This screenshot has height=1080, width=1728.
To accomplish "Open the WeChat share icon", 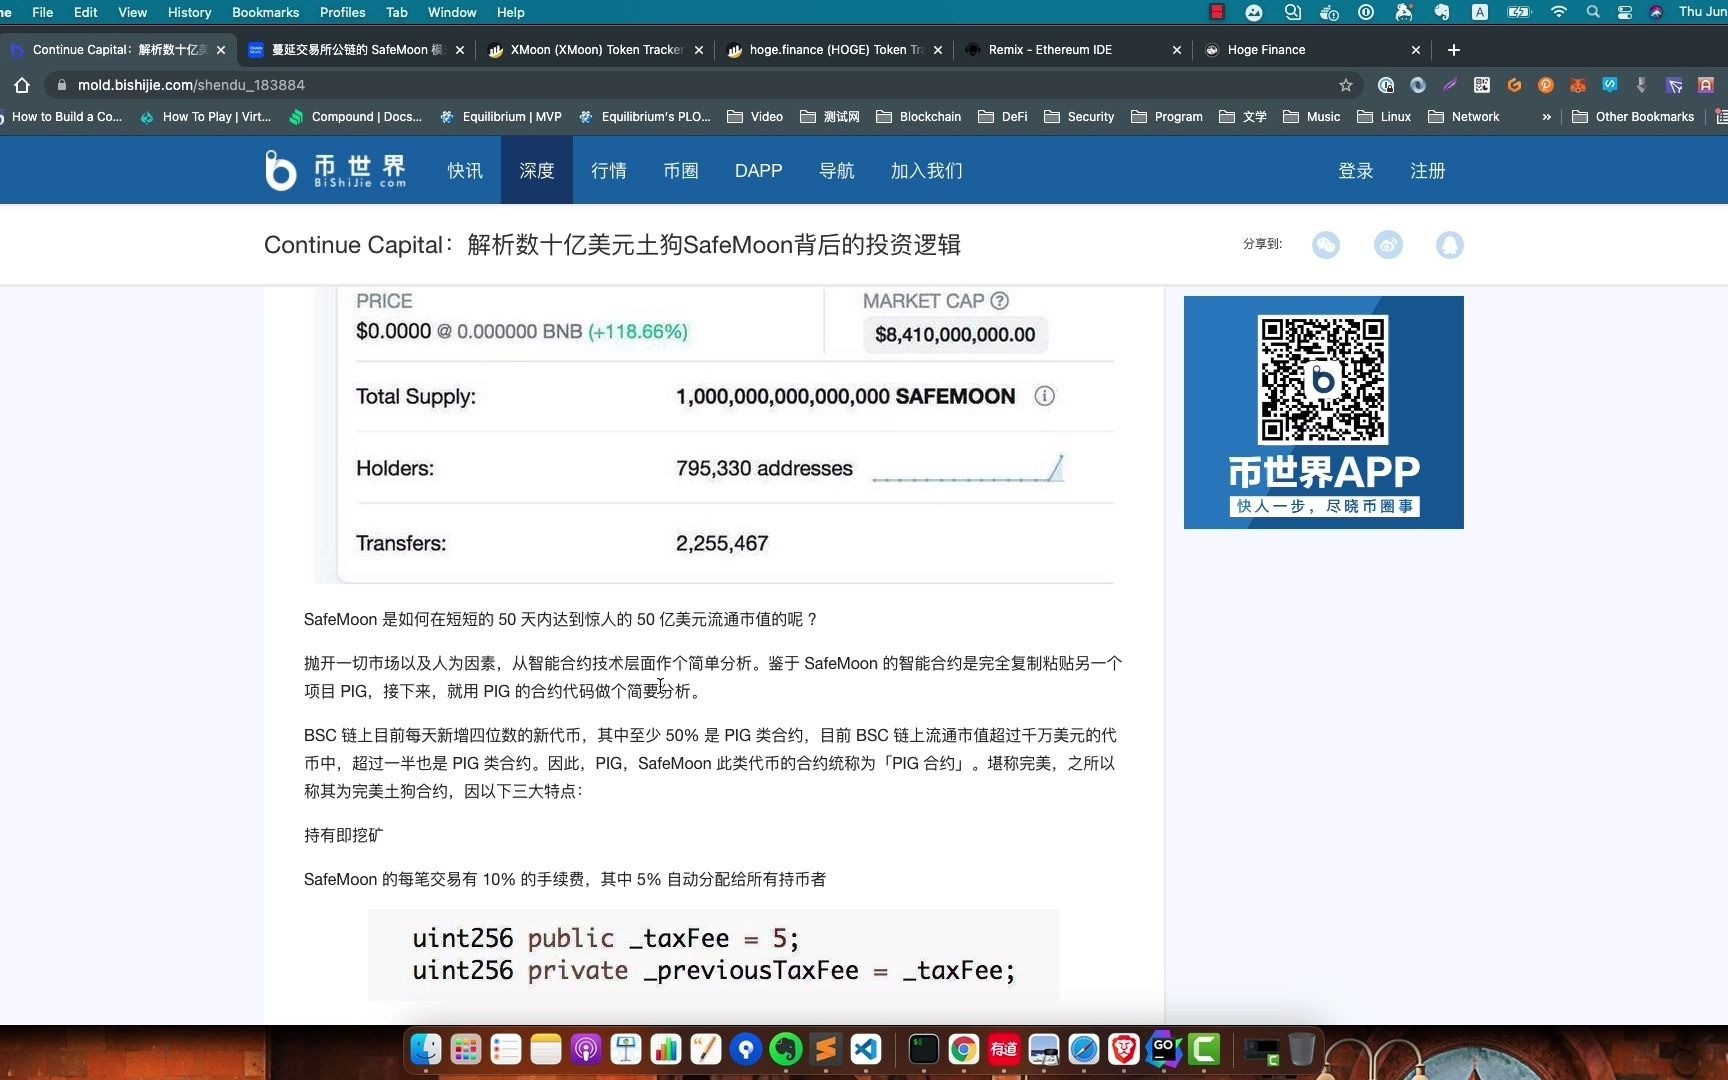I will tap(1326, 245).
